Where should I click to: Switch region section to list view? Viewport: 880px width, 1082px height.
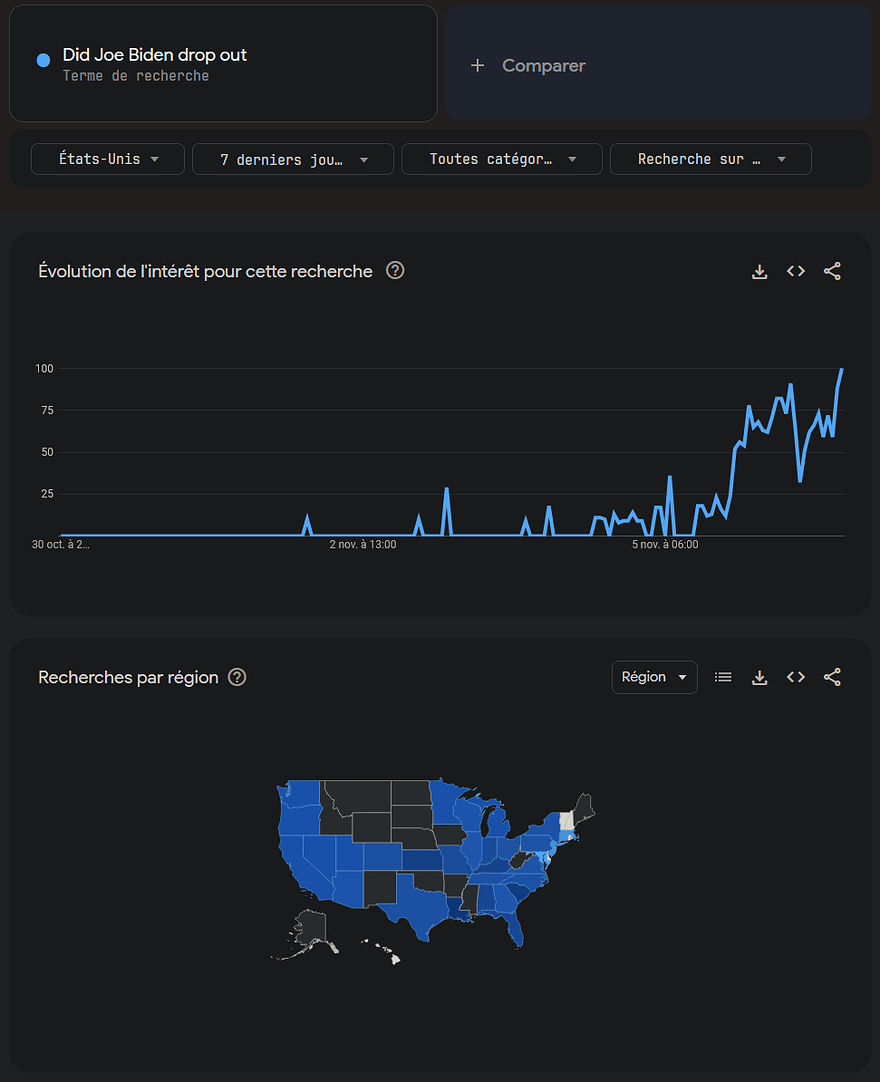(x=723, y=677)
